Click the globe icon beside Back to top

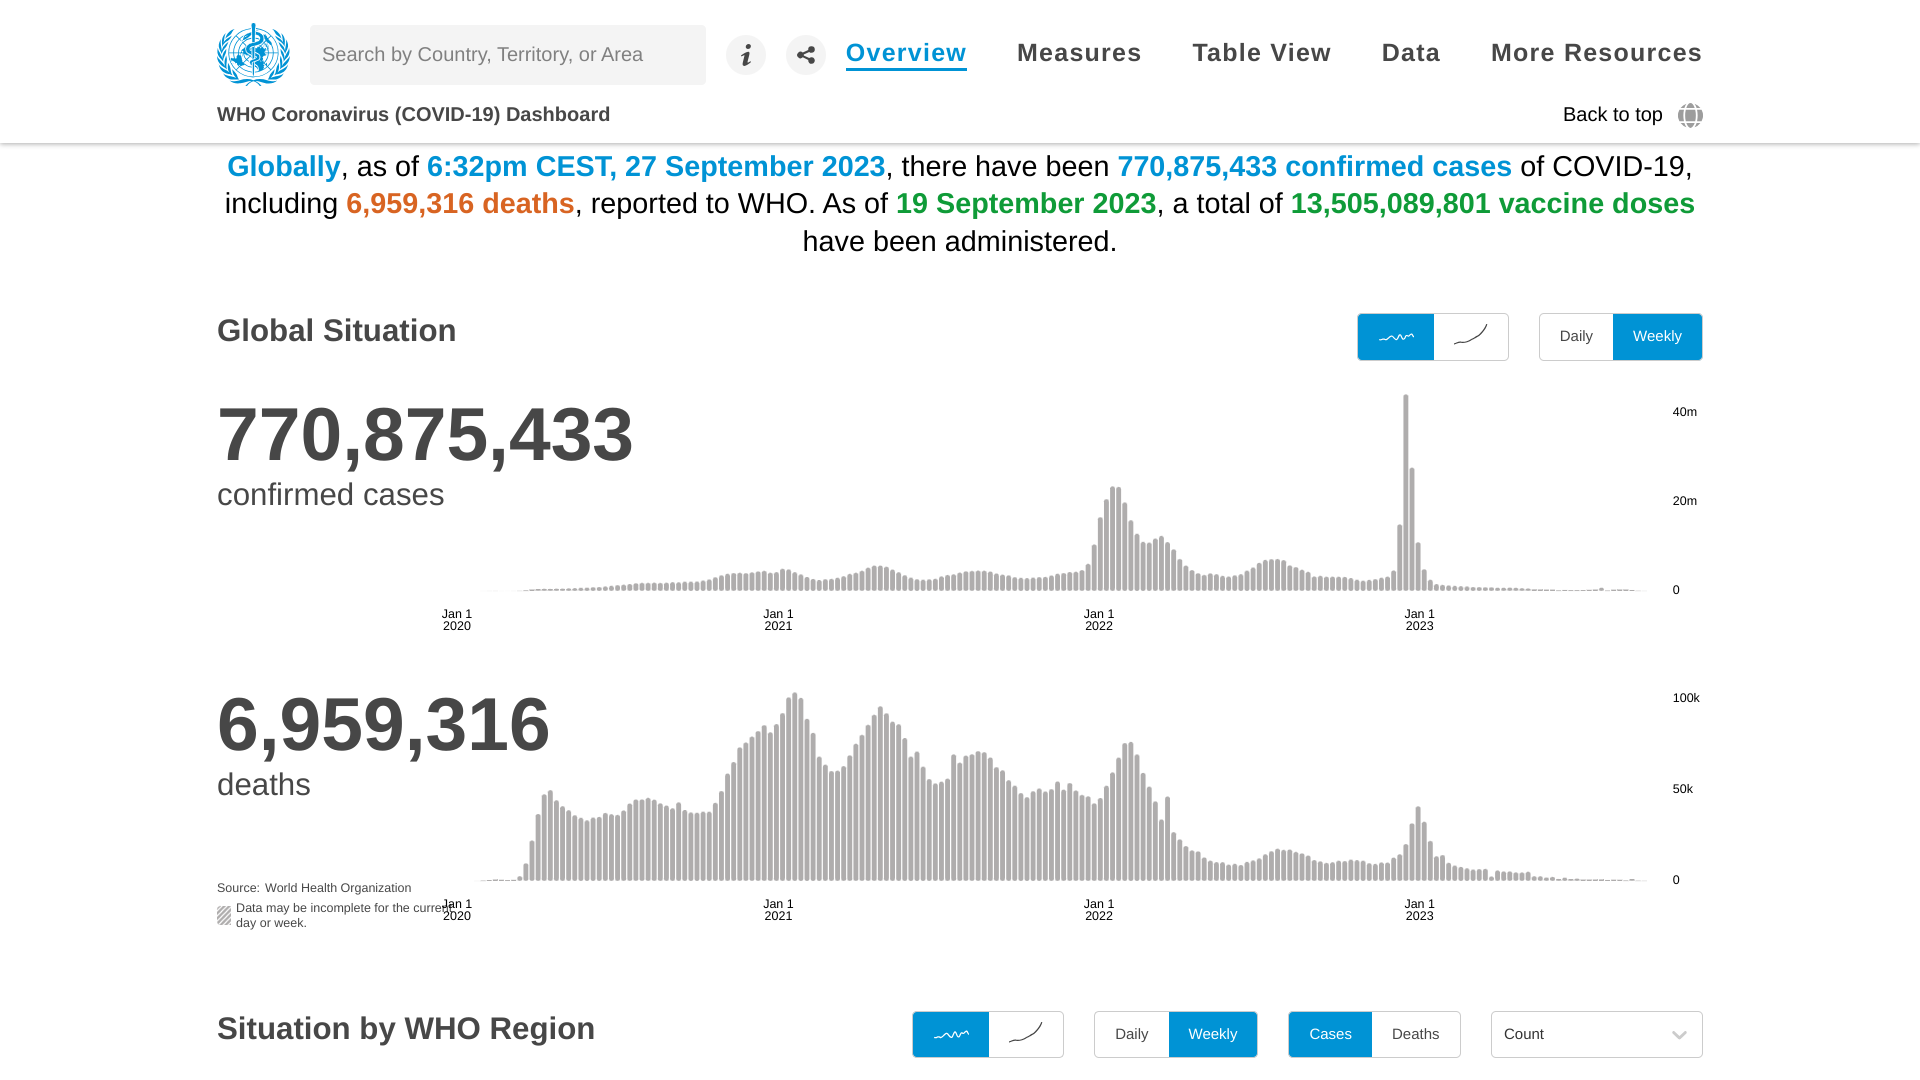tap(1690, 115)
